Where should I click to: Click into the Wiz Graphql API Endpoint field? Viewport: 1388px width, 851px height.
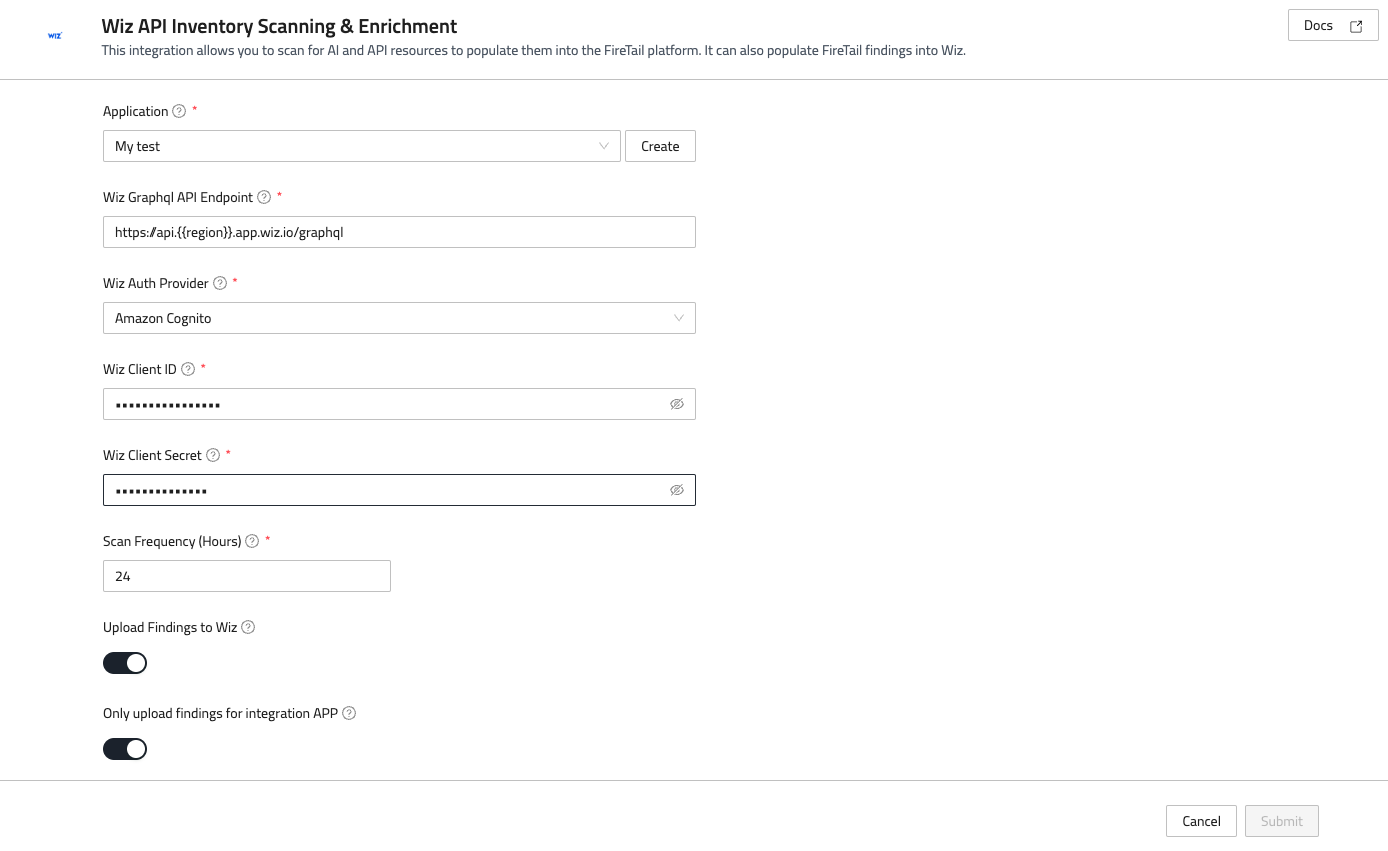tap(398, 232)
